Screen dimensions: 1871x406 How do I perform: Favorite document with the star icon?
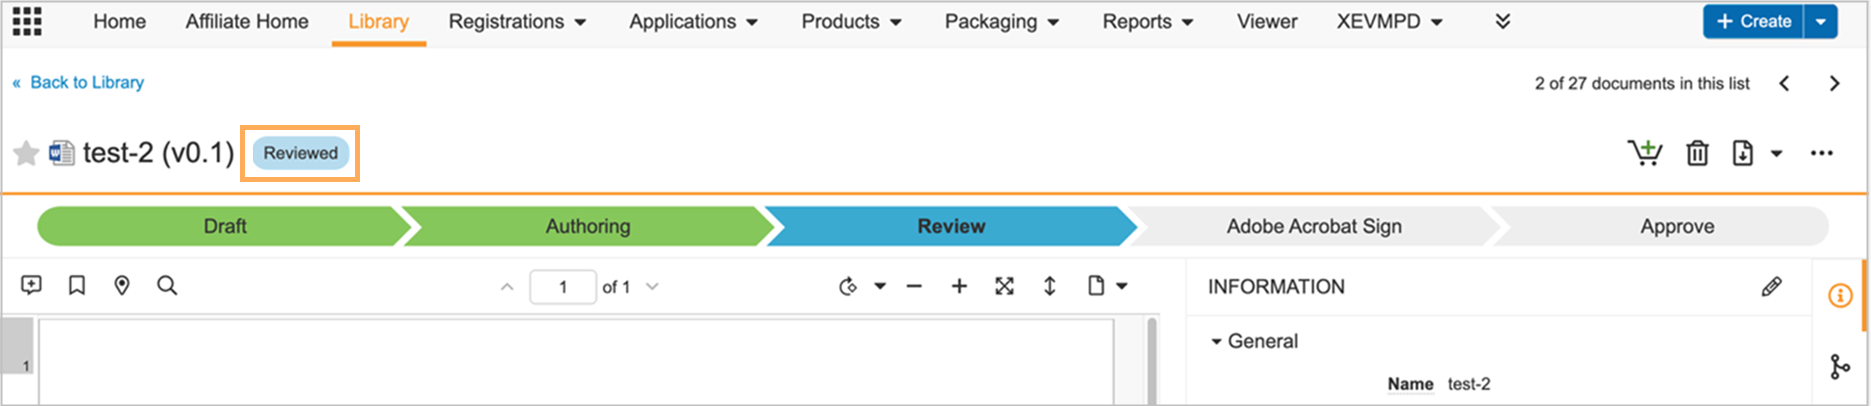26,153
